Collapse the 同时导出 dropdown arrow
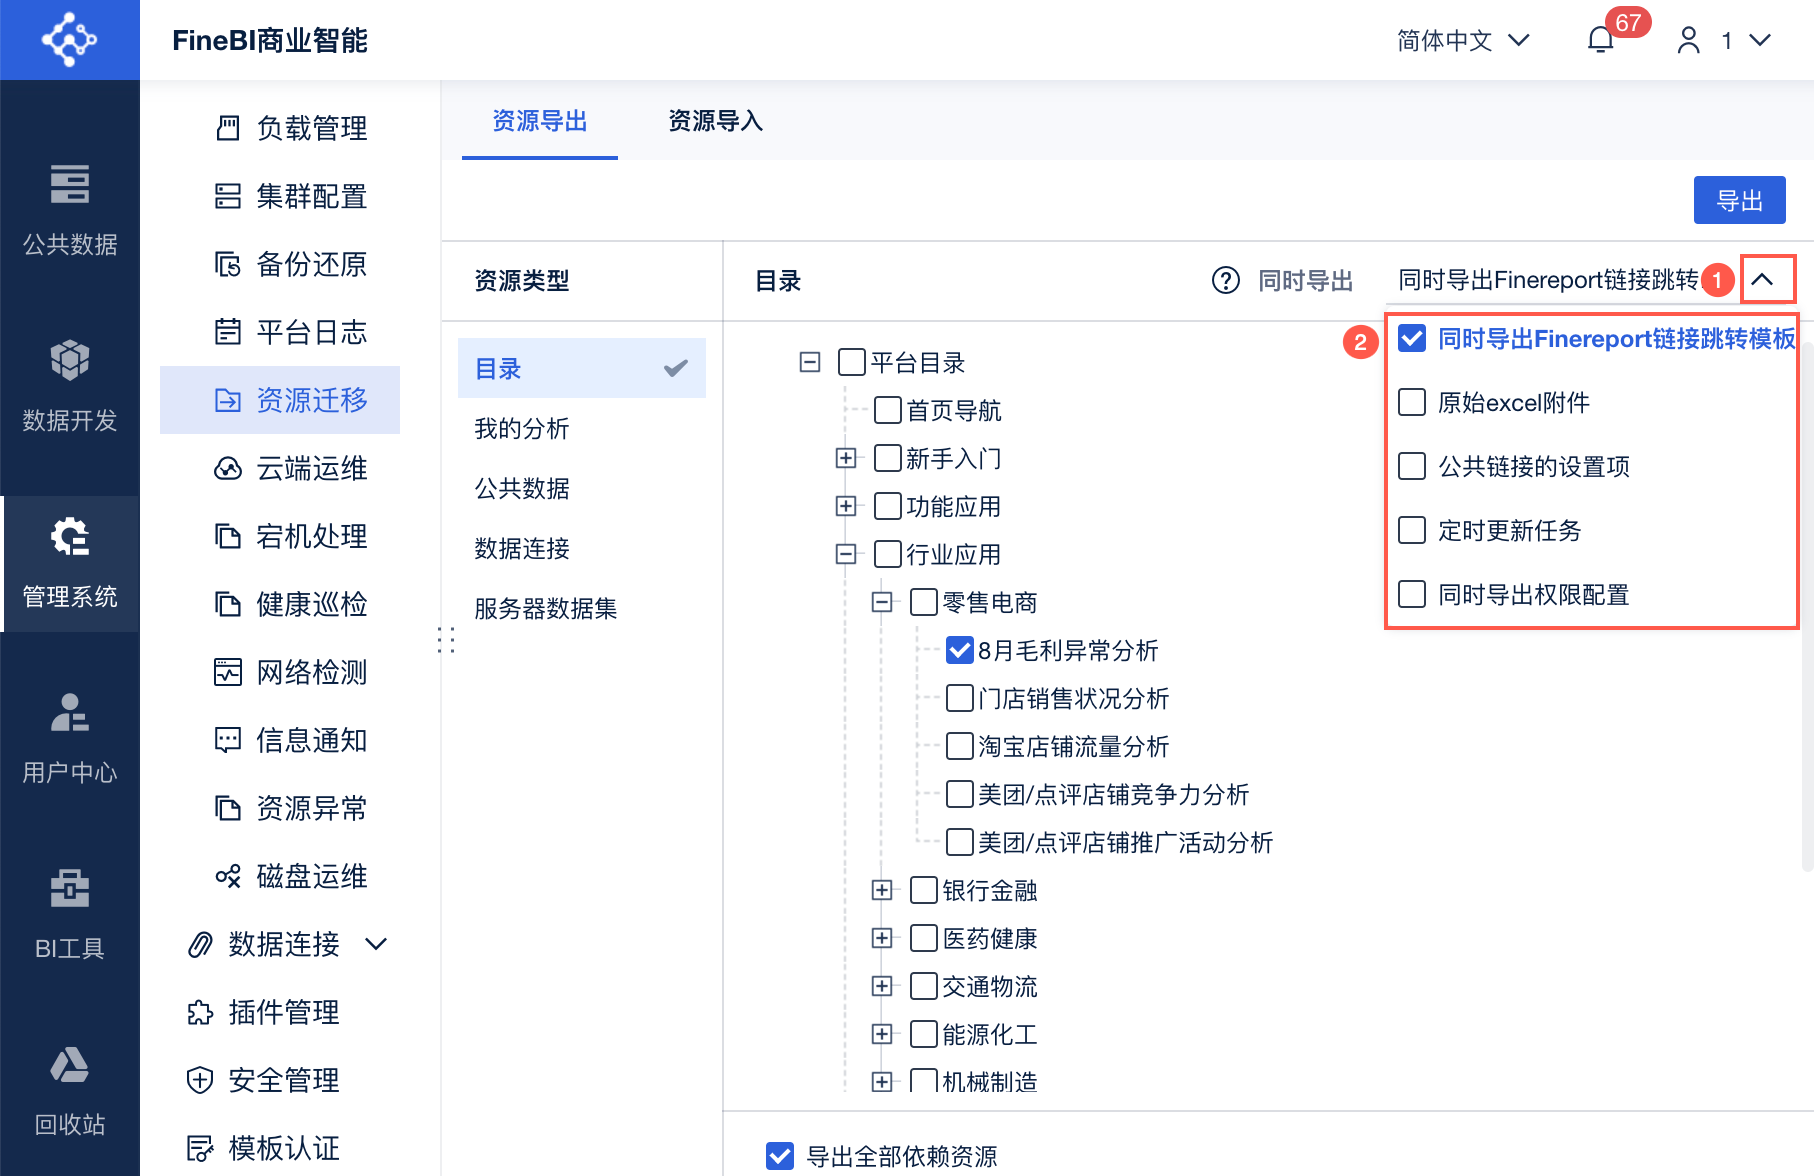1814x1176 pixels. tap(1762, 280)
